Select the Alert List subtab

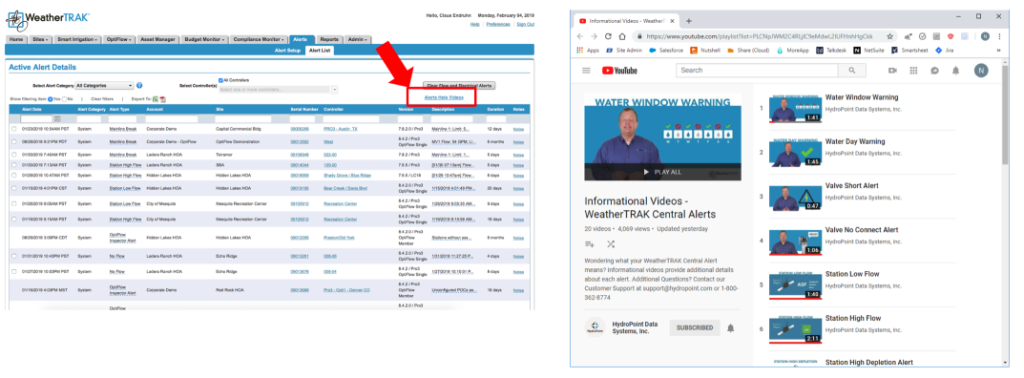point(319,50)
